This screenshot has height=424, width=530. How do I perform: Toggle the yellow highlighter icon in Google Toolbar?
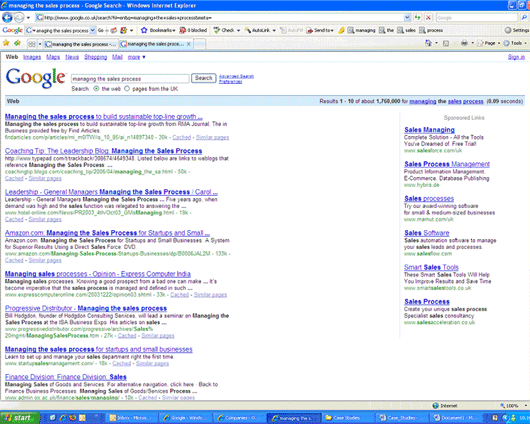tap(341, 30)
